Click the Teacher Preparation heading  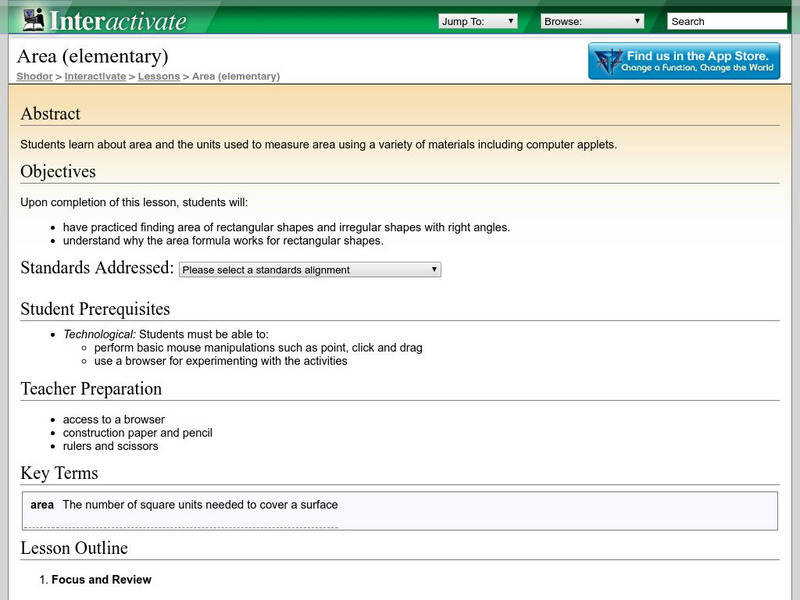tap(91, 389)
